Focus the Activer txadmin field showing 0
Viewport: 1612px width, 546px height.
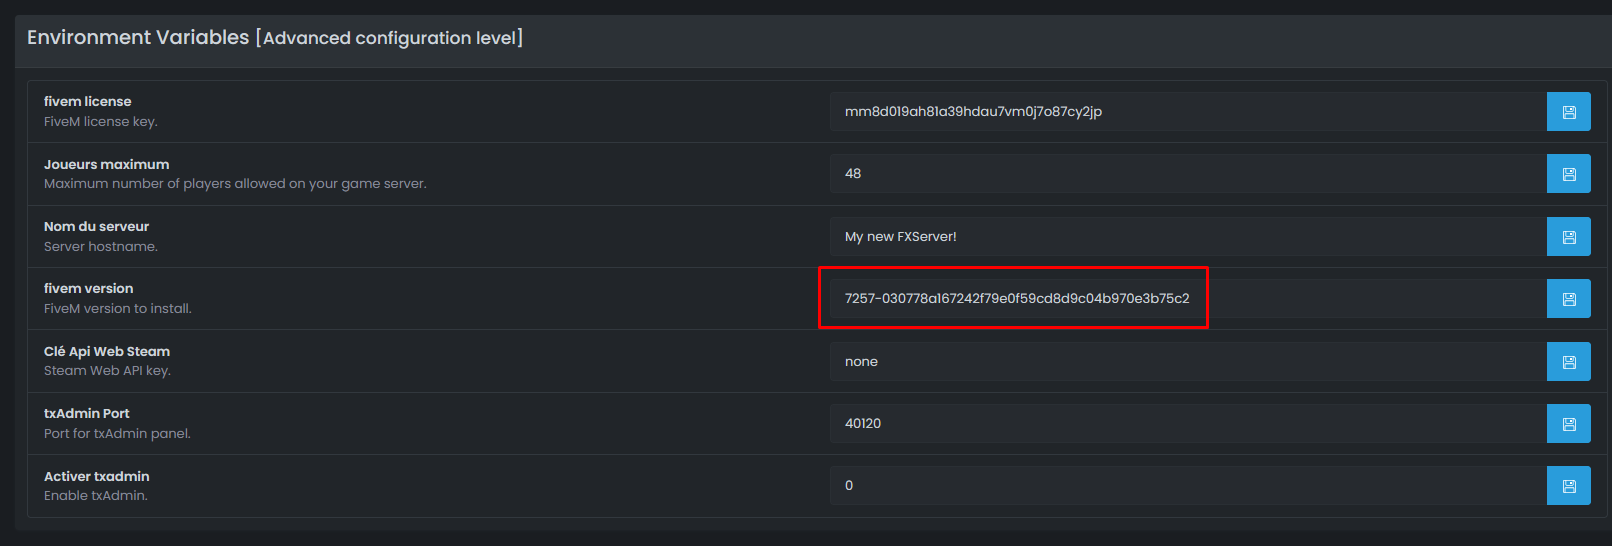tap(1187, 486)
